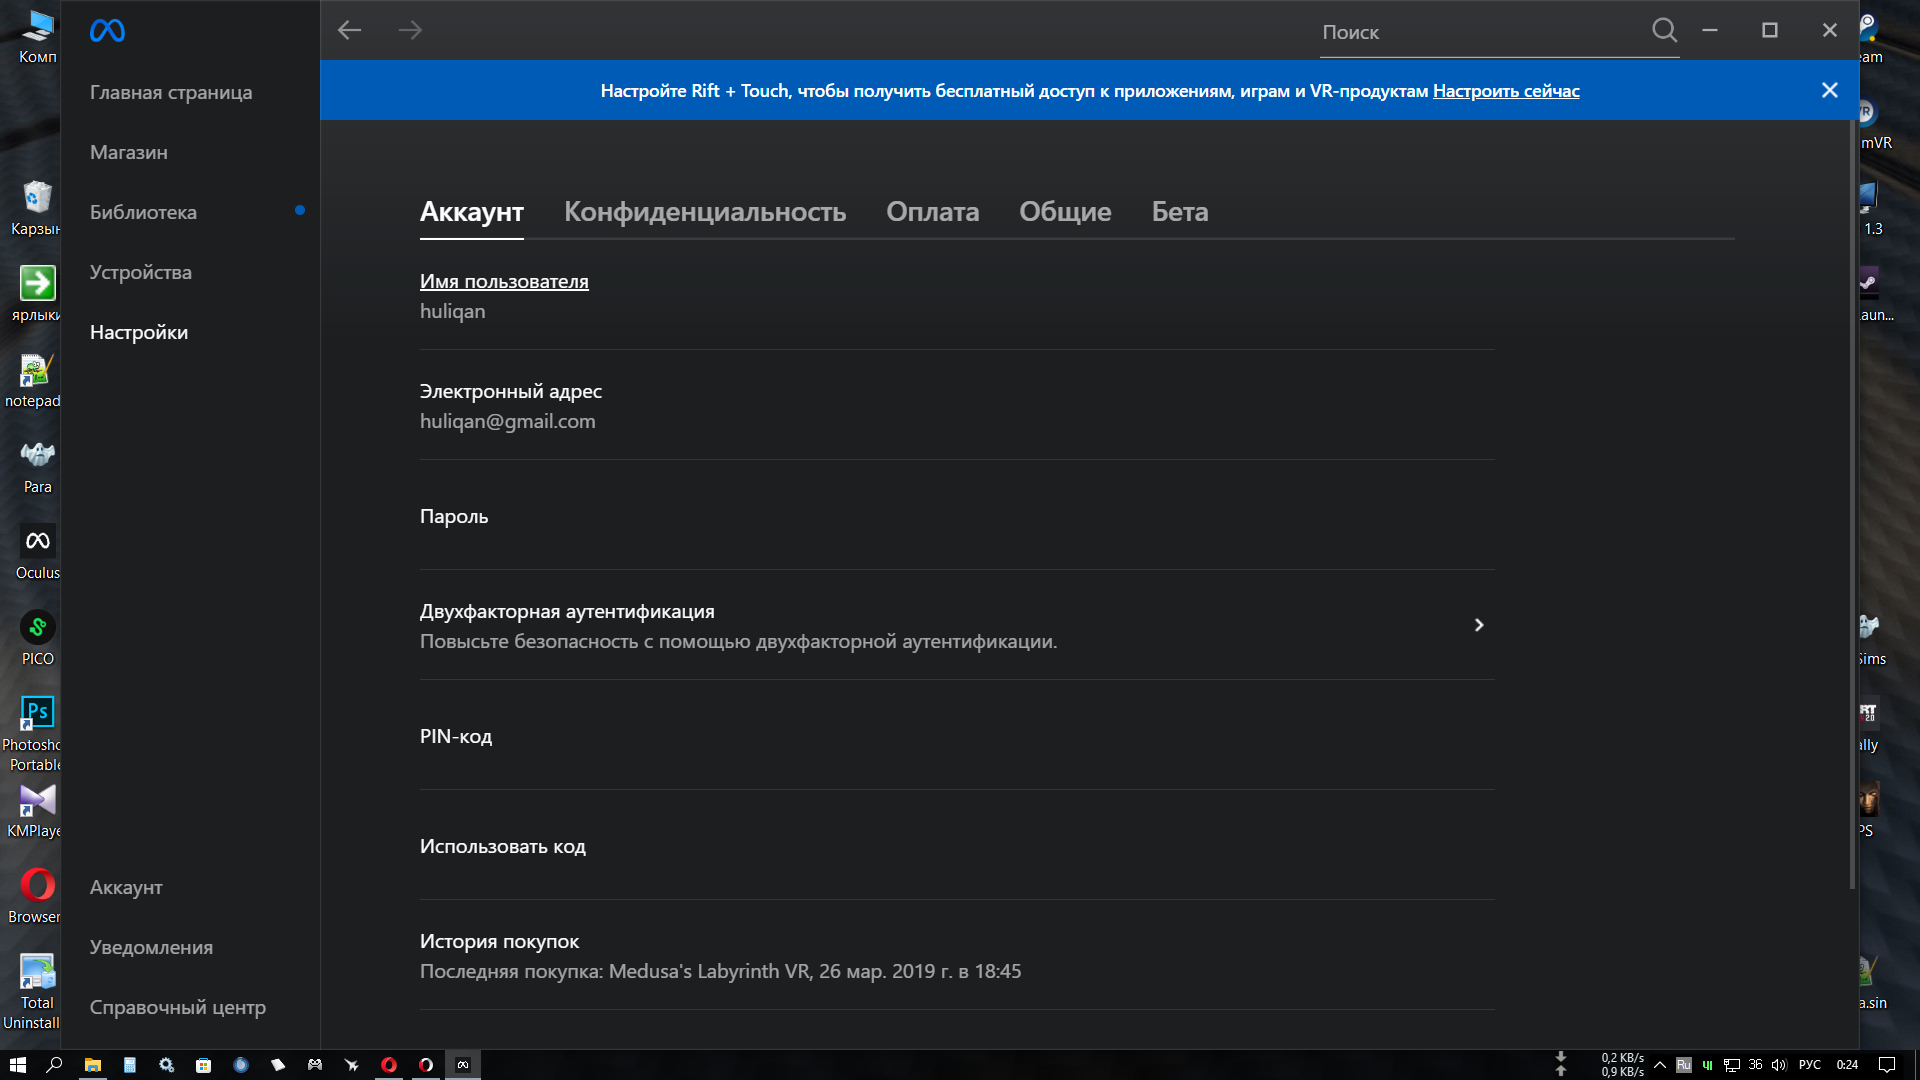Click the Meta logo in sidebar
Screen dimensions: 1920x1080
[x=107, y=31]
